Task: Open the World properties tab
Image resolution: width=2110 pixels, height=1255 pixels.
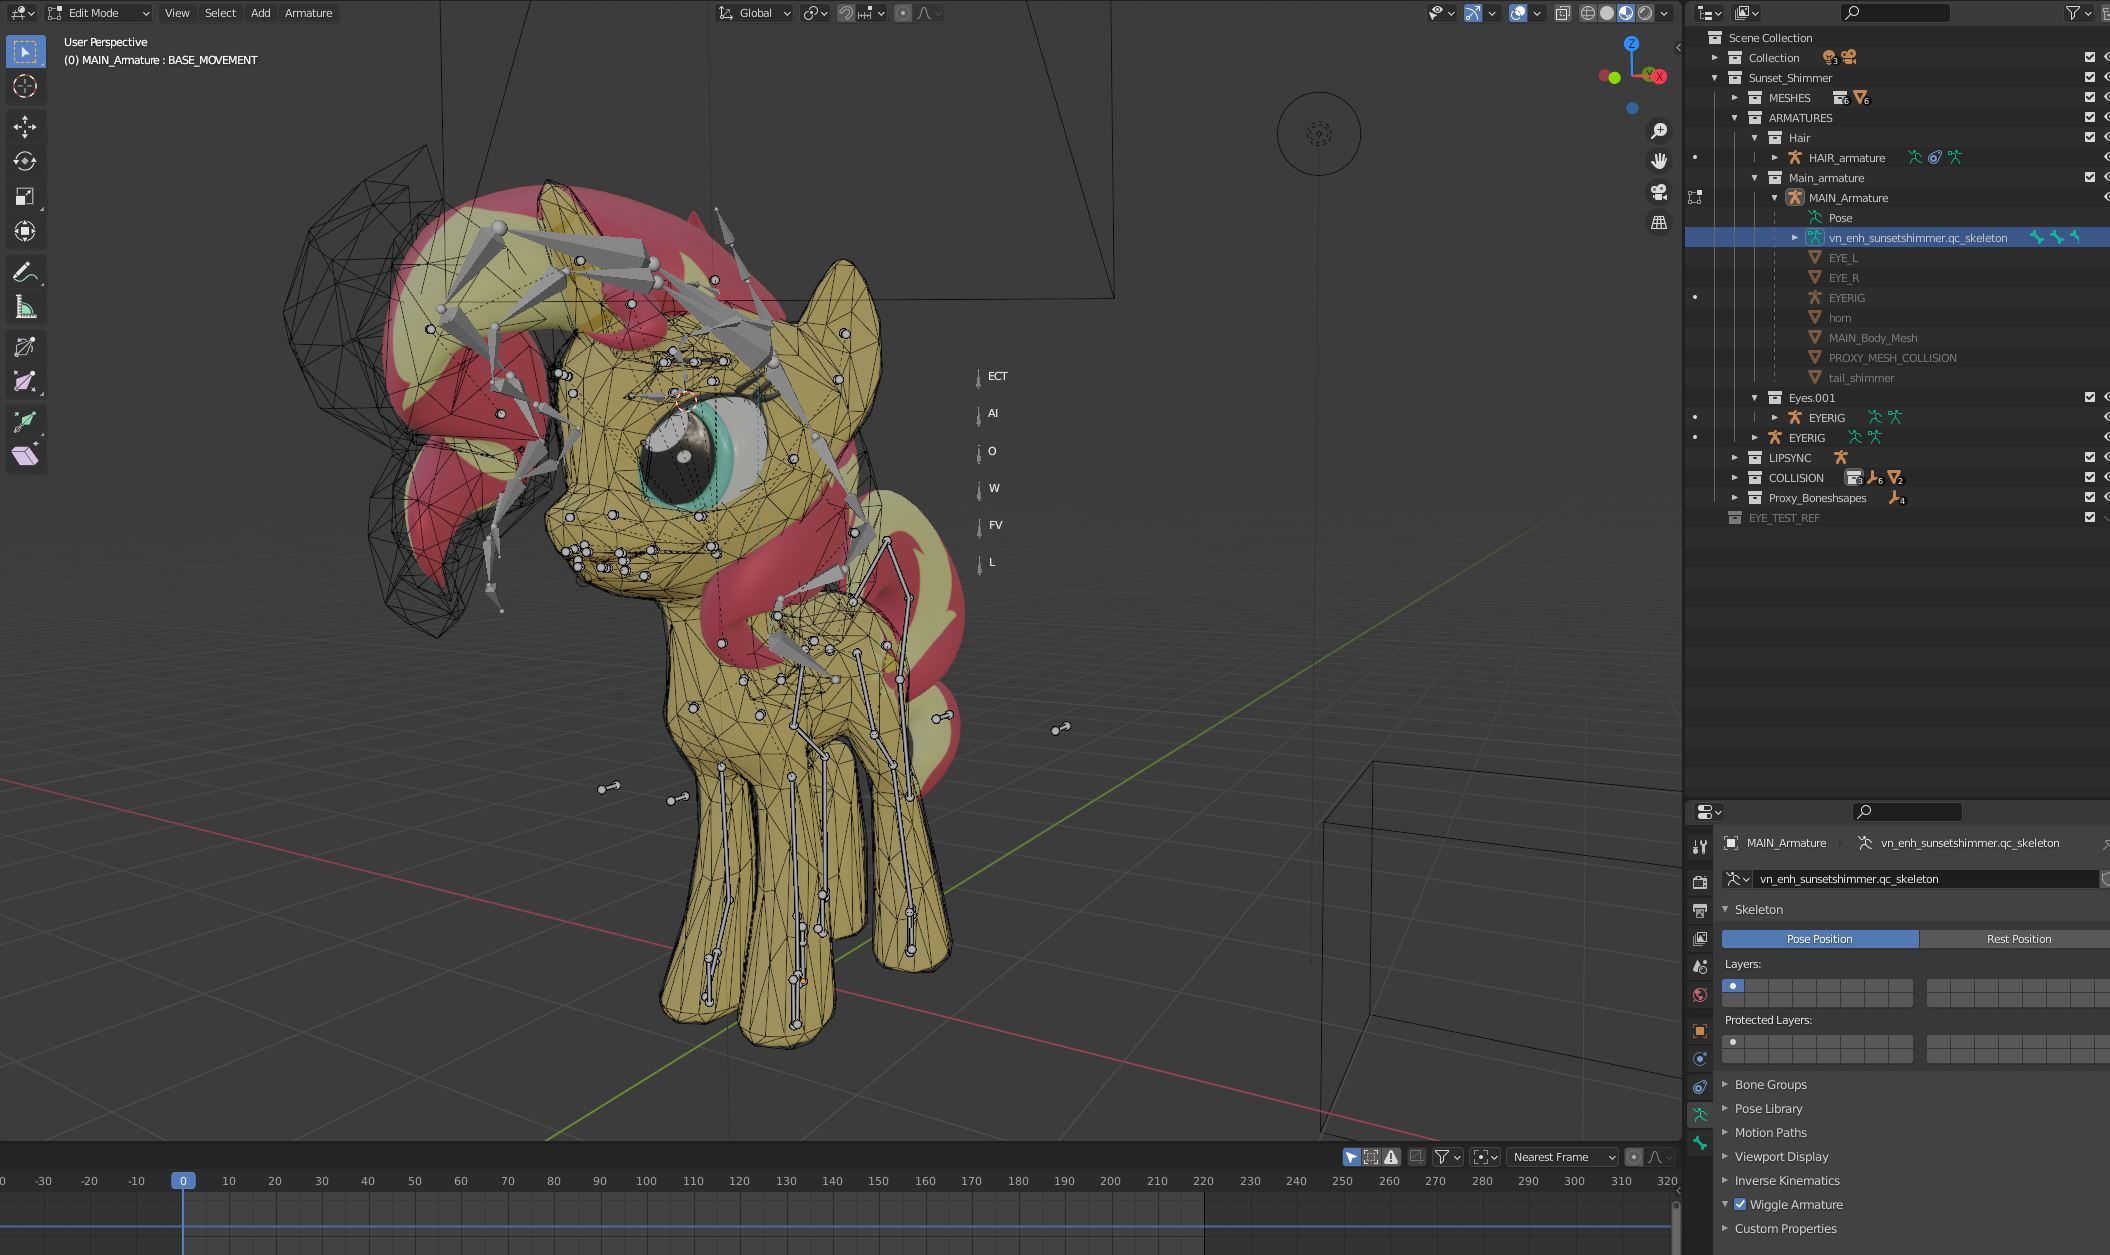Action: (1699, 994)
